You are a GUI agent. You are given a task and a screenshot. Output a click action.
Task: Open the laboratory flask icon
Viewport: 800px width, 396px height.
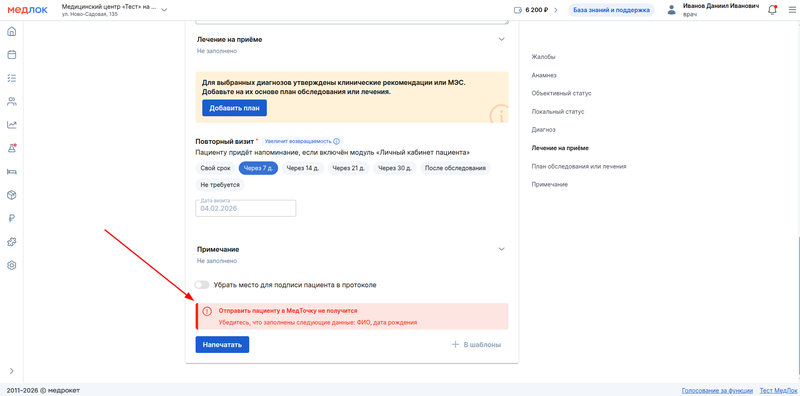12,148
